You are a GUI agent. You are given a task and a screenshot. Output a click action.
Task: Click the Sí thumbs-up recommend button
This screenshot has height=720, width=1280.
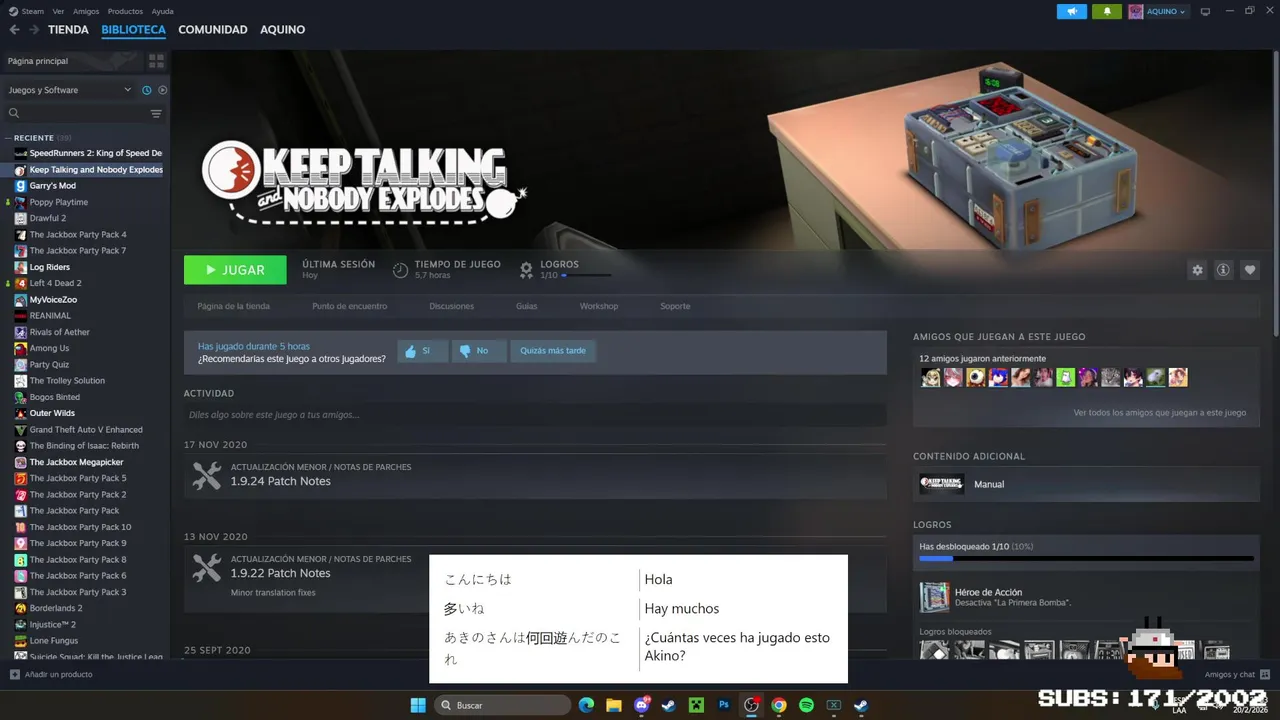point(422,351)
